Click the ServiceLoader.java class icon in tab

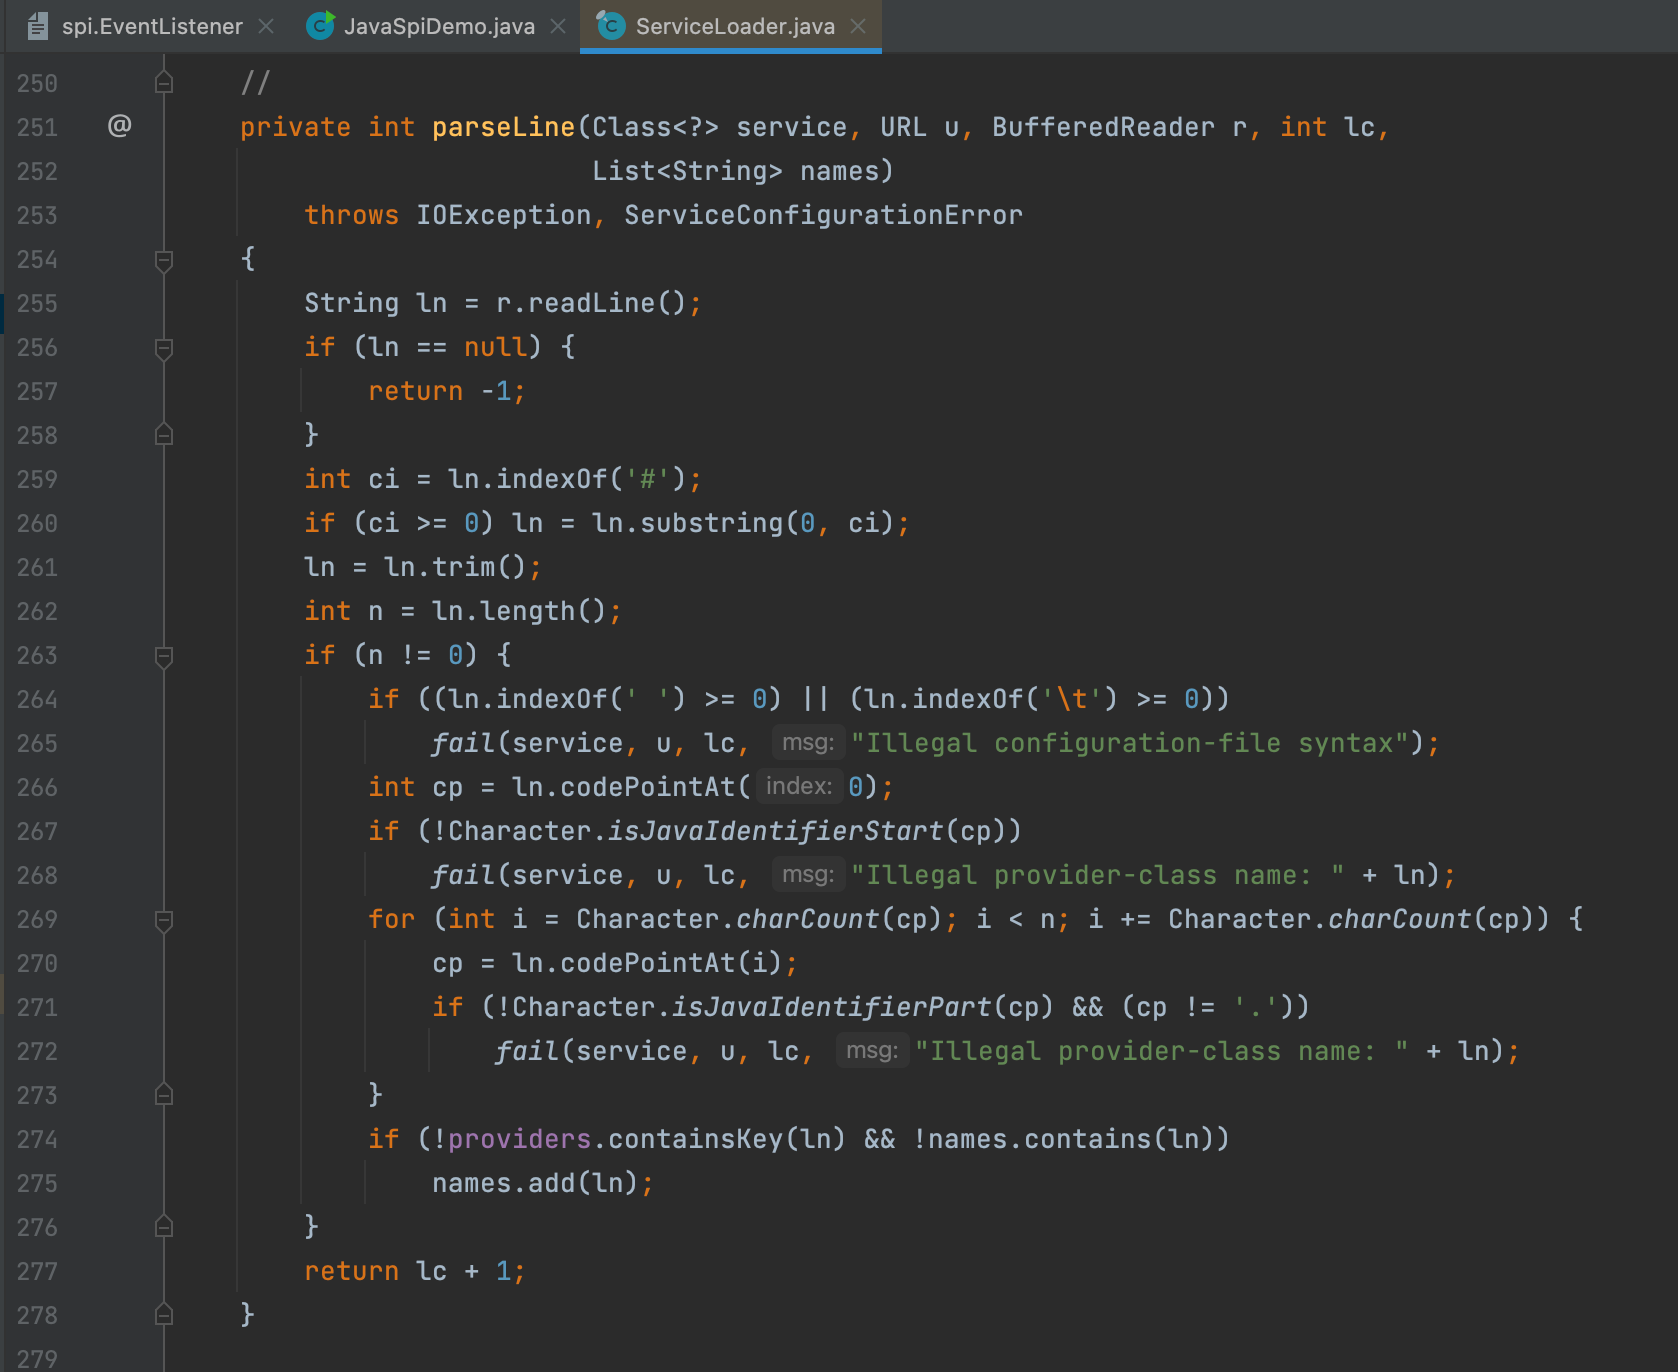[611, 26]
